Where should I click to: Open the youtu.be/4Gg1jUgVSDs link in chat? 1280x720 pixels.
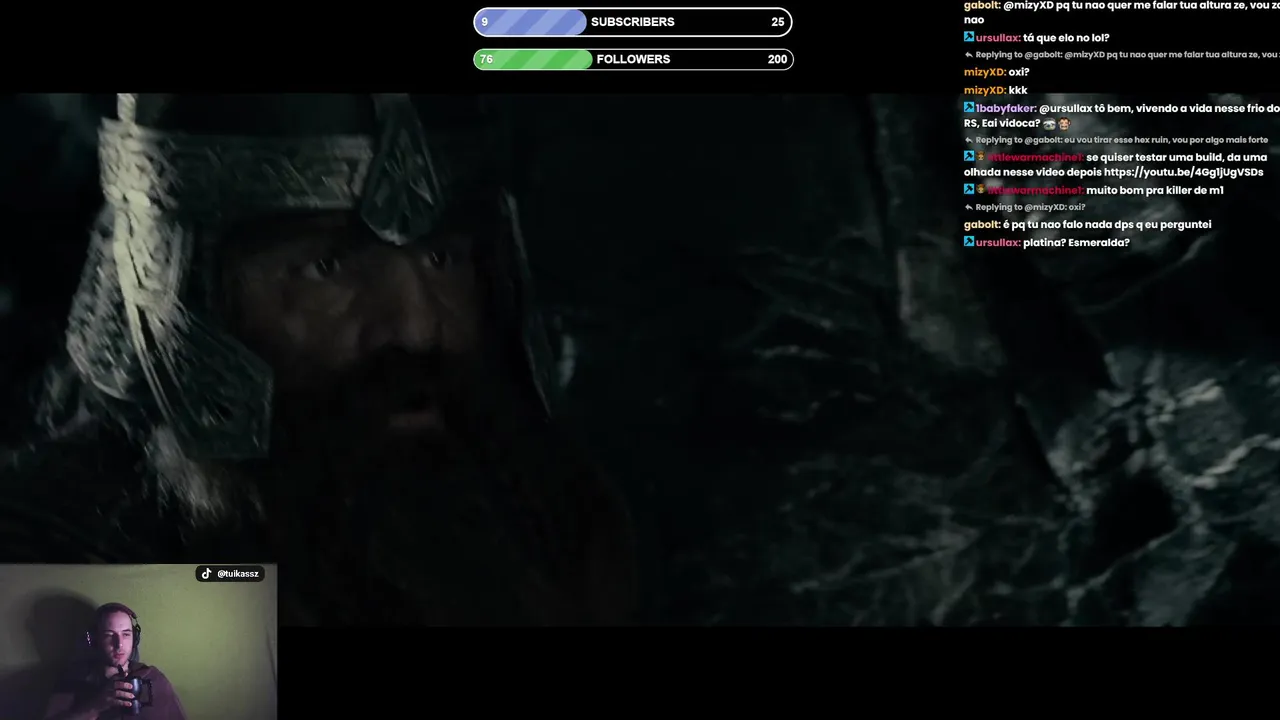click(1183, 172)
